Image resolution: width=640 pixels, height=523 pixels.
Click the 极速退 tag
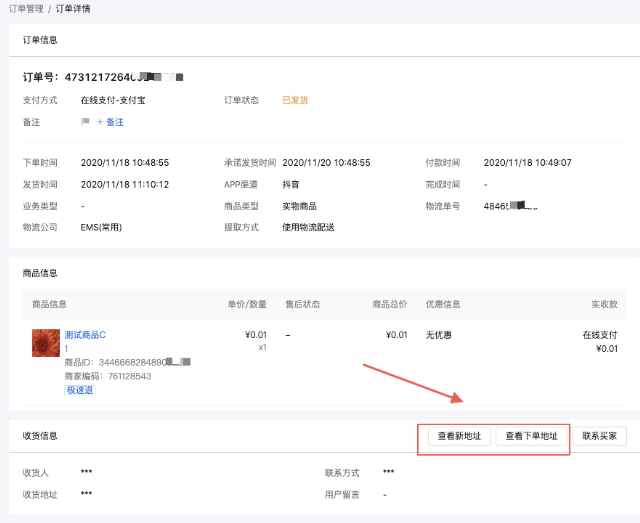click(80, 390)
